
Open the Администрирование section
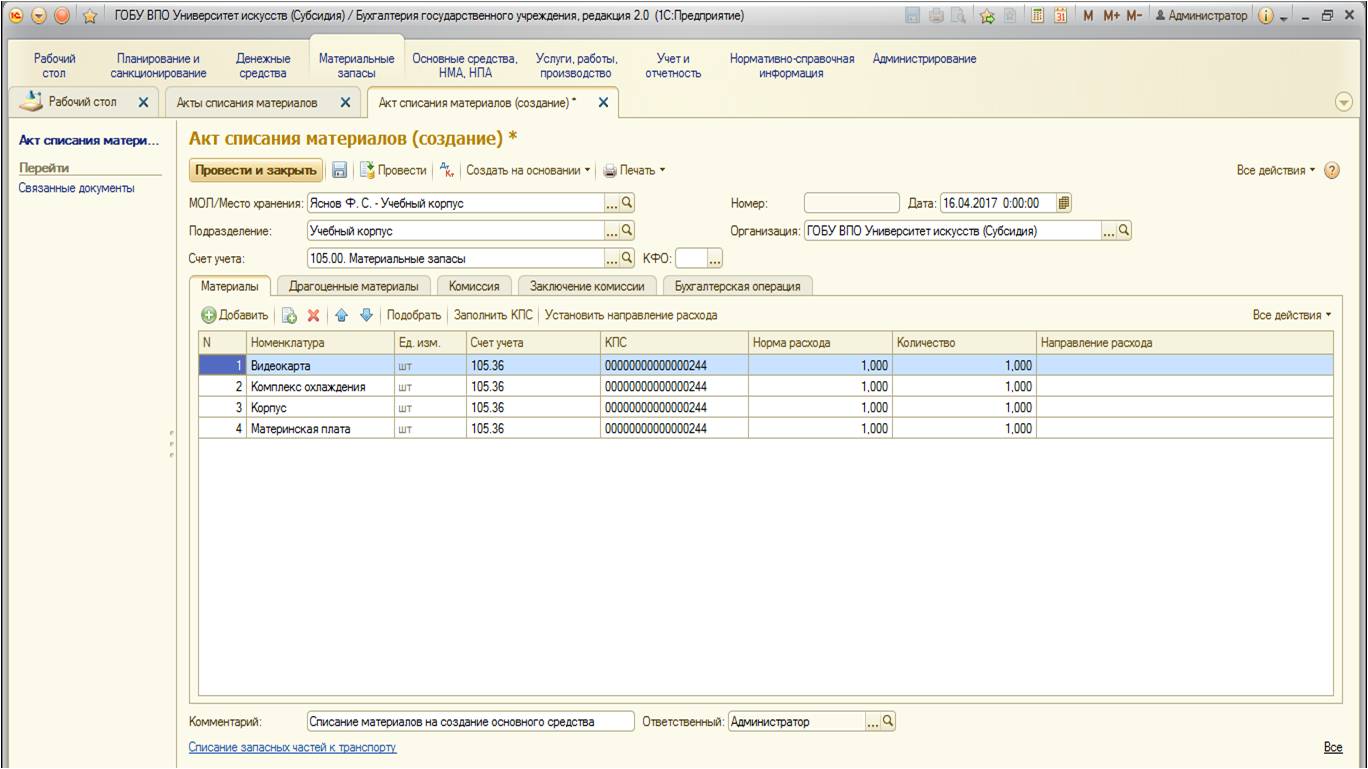924,59
